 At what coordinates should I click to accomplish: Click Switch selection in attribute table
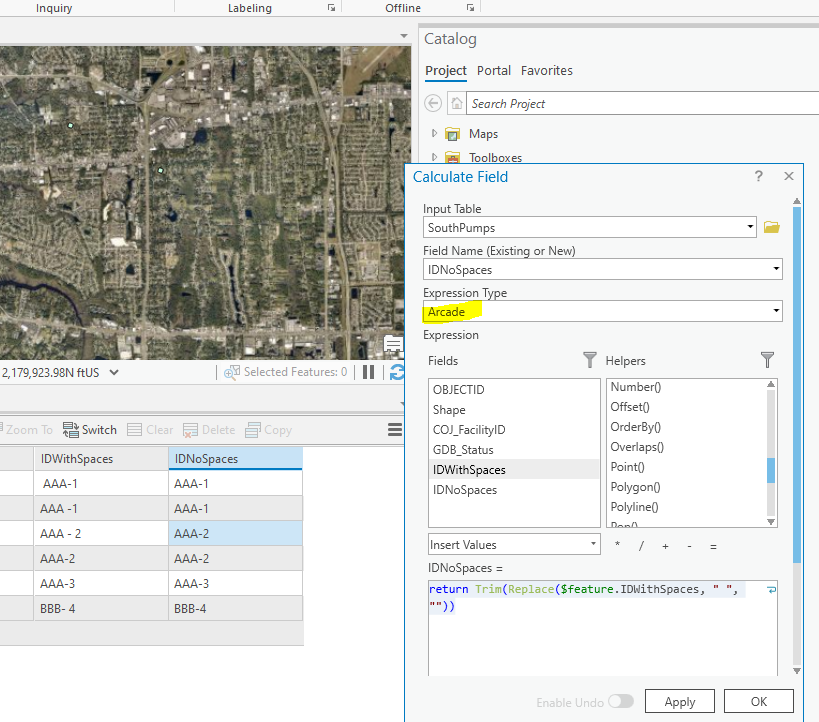pos(89,430)
